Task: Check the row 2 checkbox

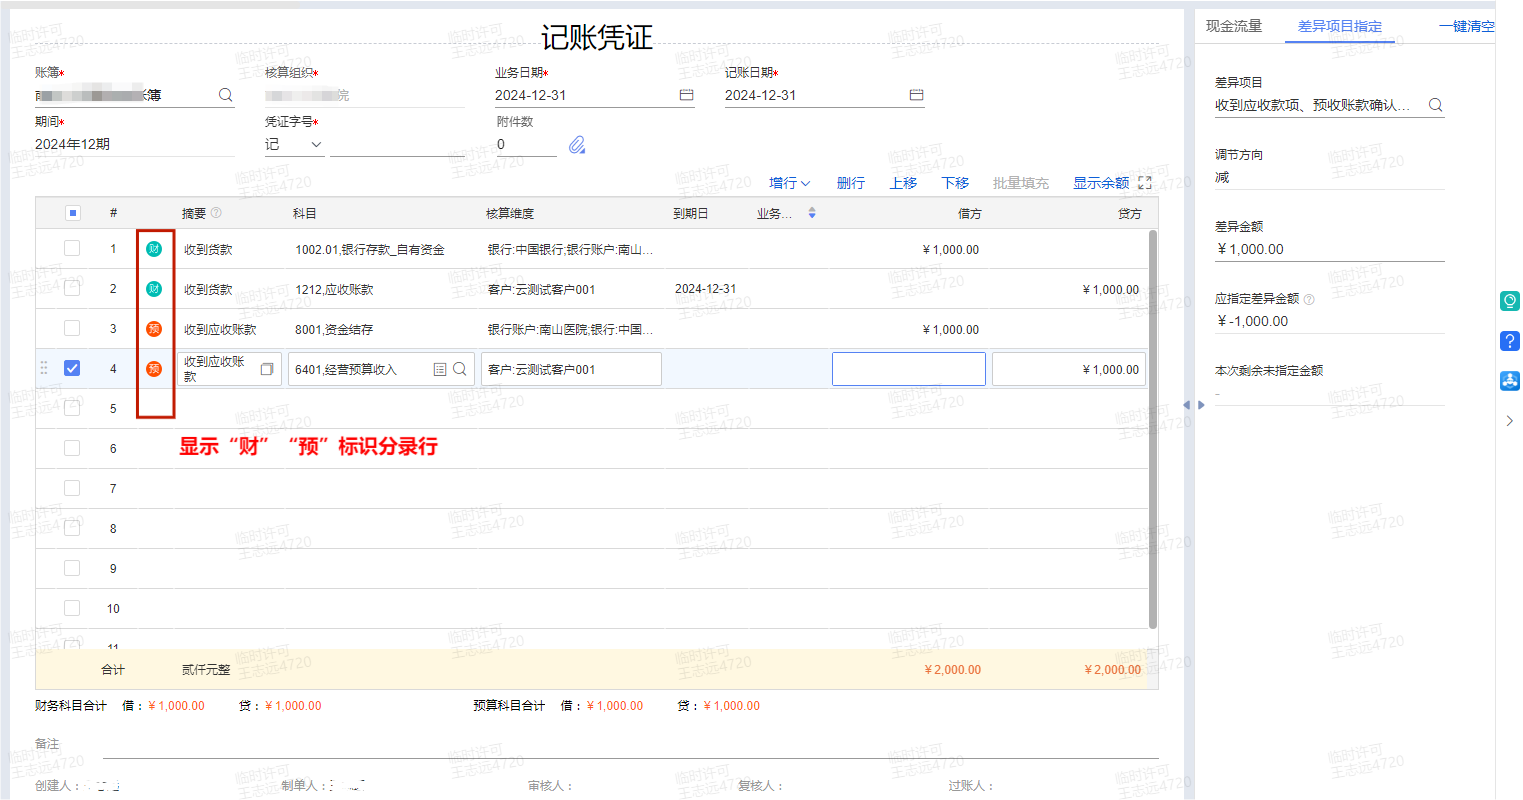Action: tap(72, 288)
